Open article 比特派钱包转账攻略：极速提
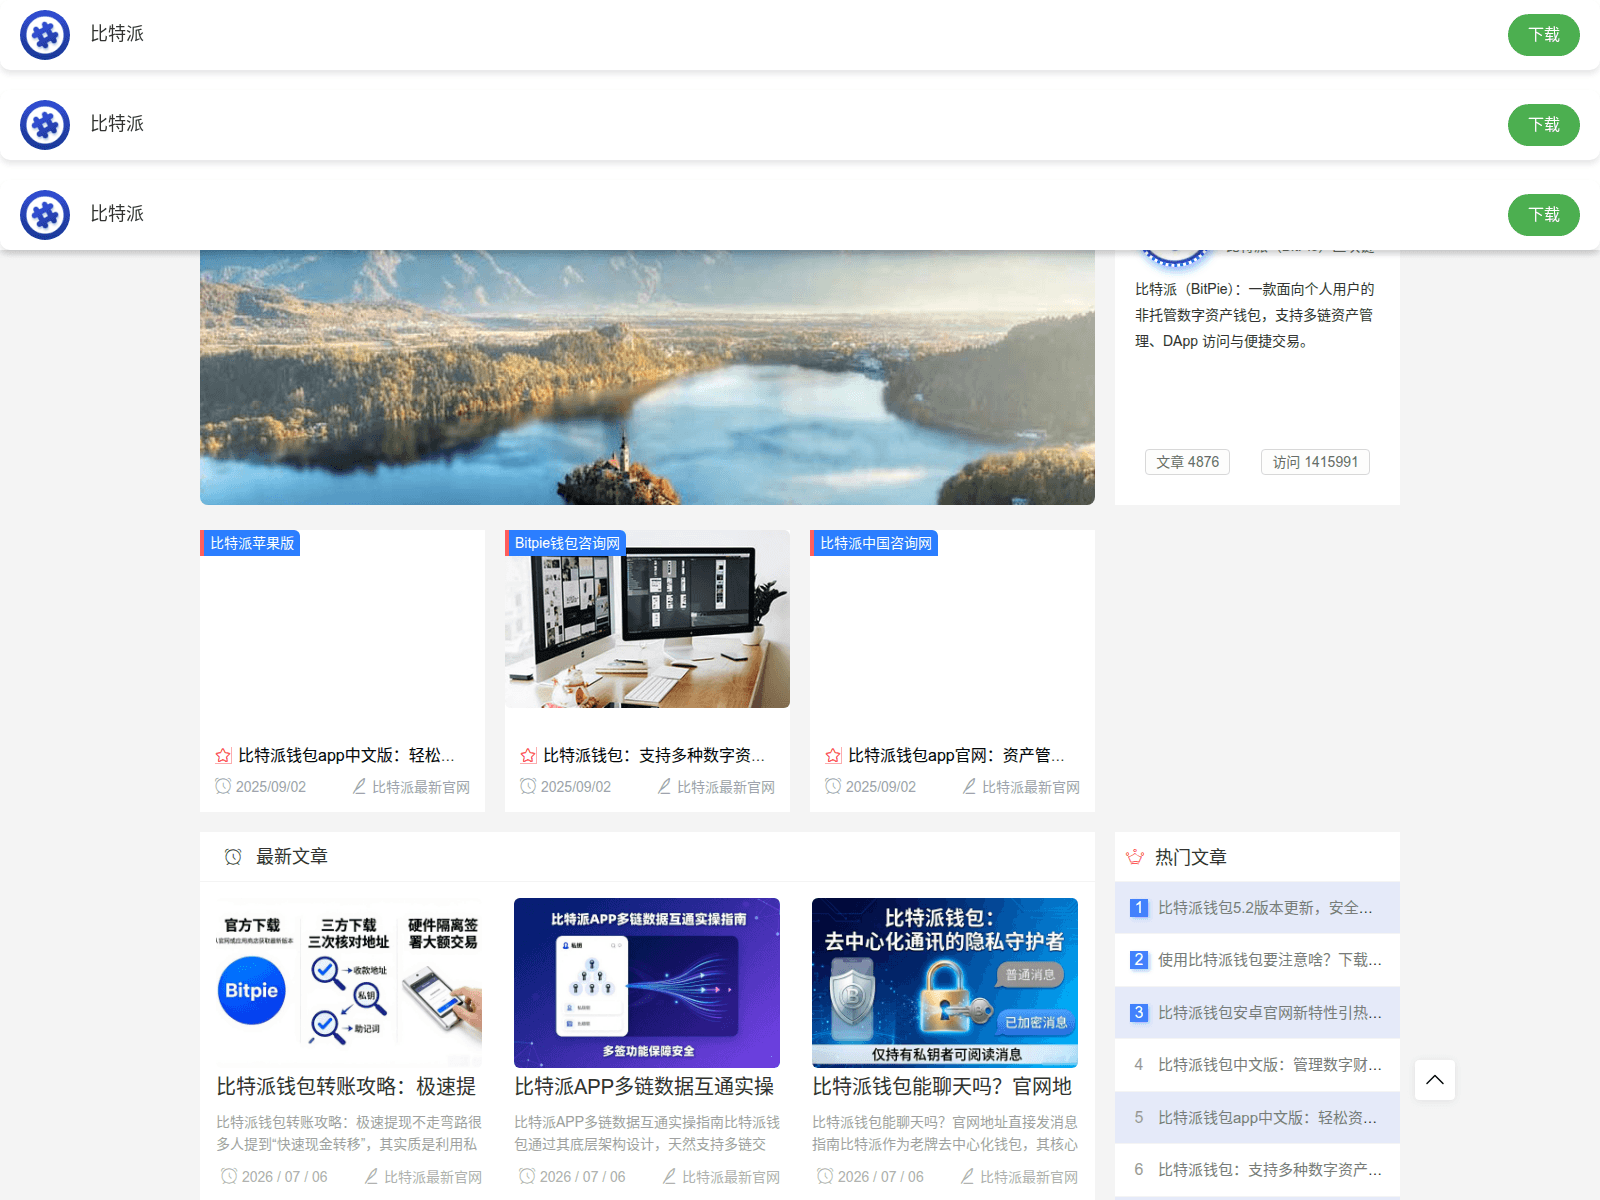This screenshot has height=1200, width=1600. [346, 1086]
